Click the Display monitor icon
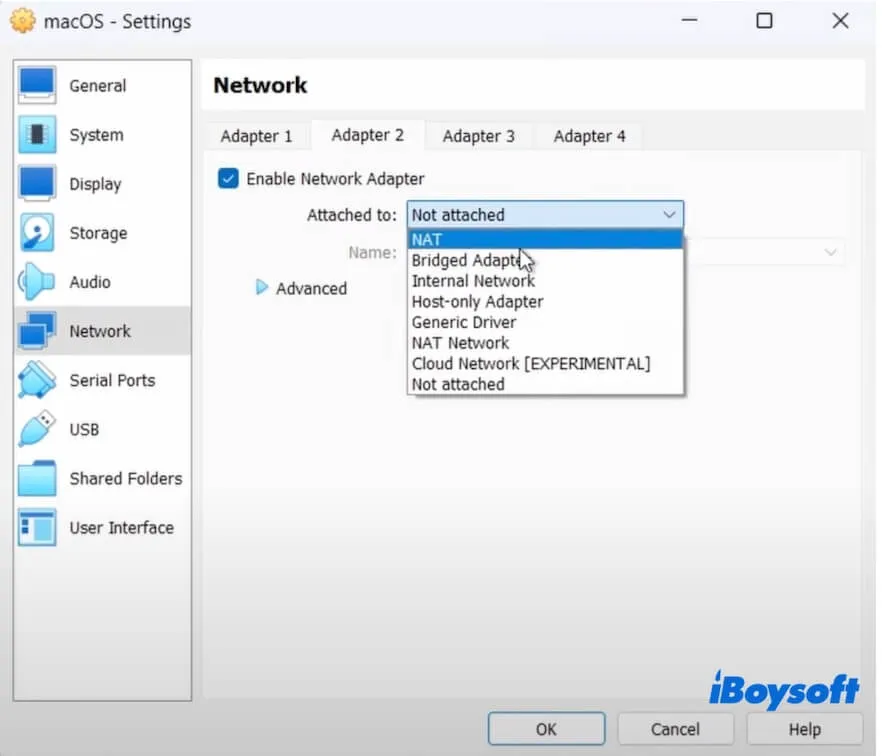882x756 pixels. [x=37, y=184]
